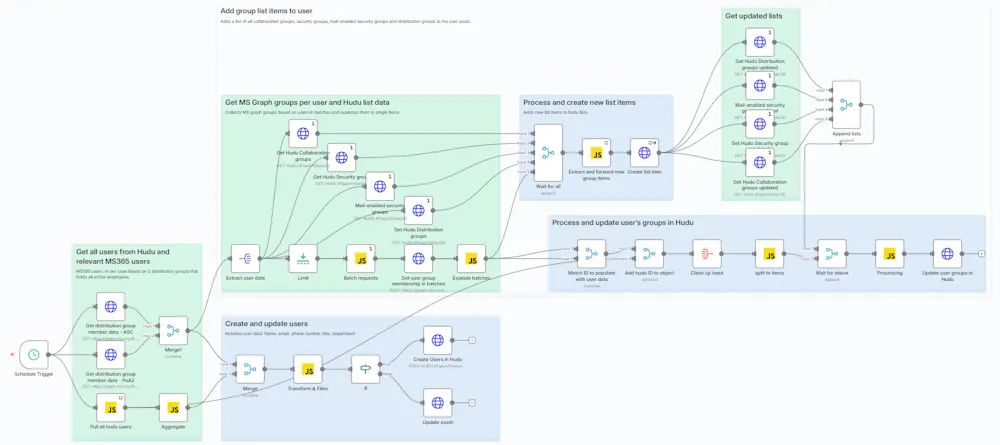Open Get Hudu Distribution groups node in MS Graph section
Screen dimensions: 1000x445
click(x=418, y=210)
